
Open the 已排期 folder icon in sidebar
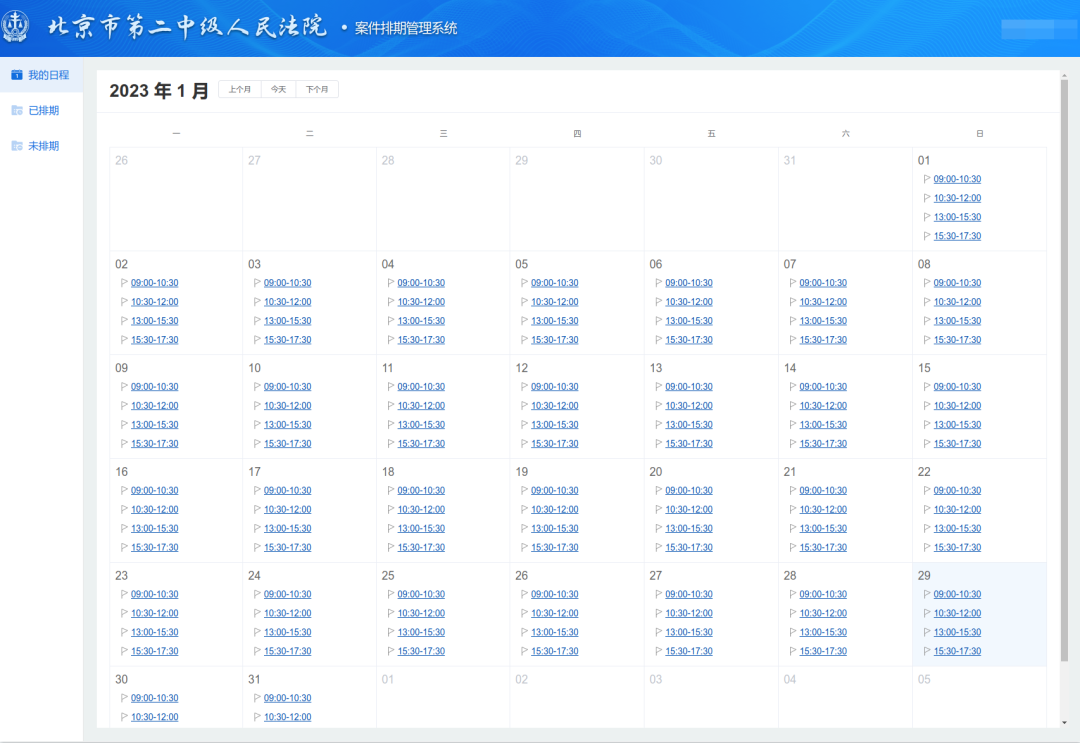(16, 110)
